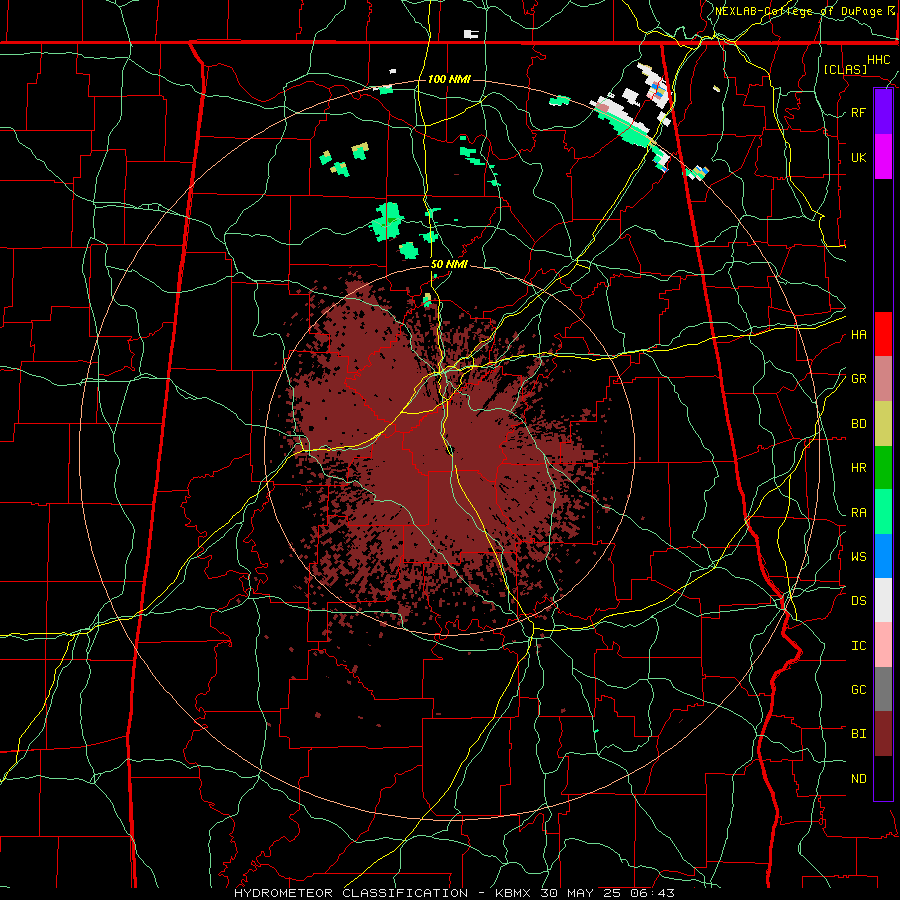The height and width of the screenshot is (900, 900).
Task: Click the HA legend label
Action: point(858,335)
